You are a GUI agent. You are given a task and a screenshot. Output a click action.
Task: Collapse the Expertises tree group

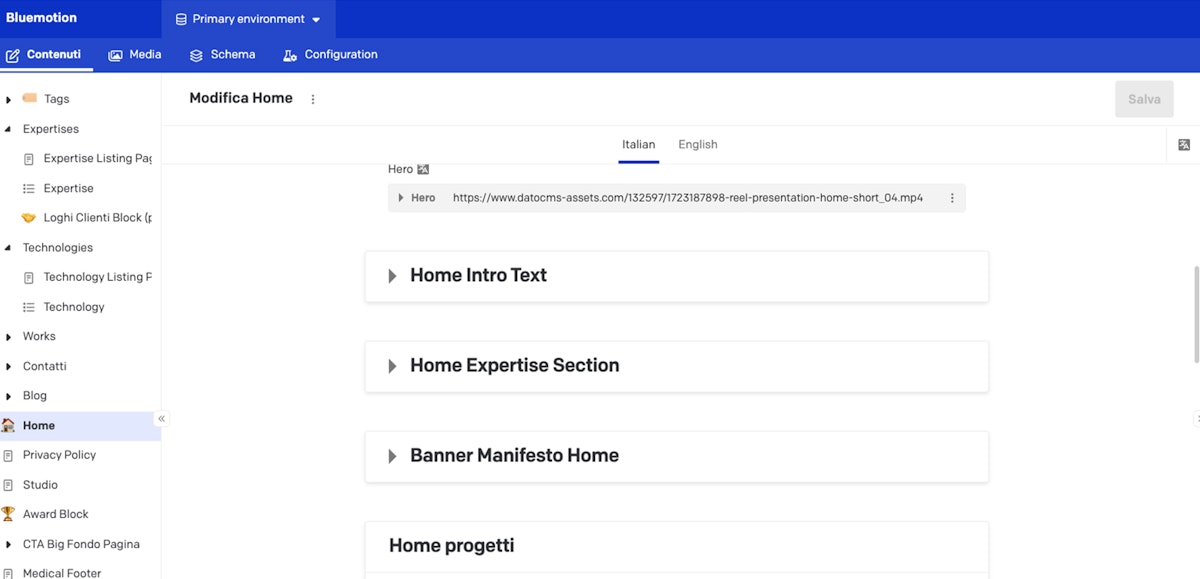coord(9,129)
